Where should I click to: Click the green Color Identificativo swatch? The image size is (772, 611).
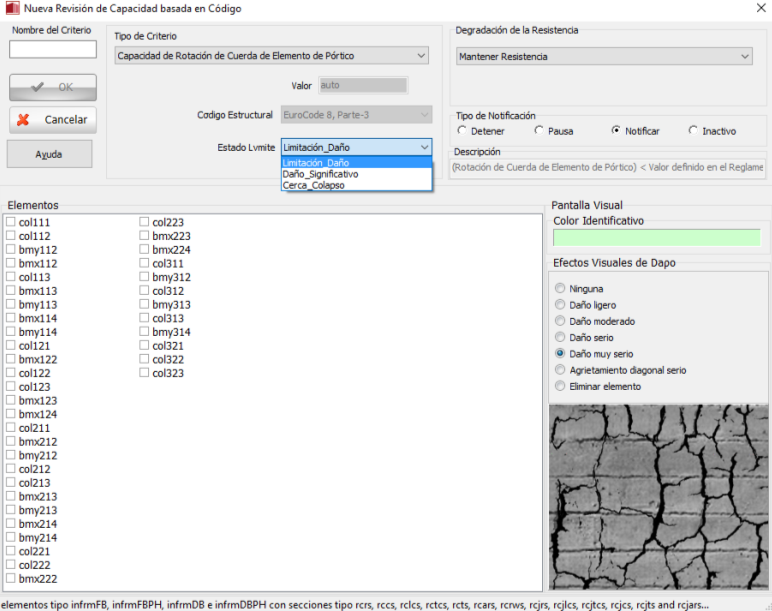click(657, 238)
